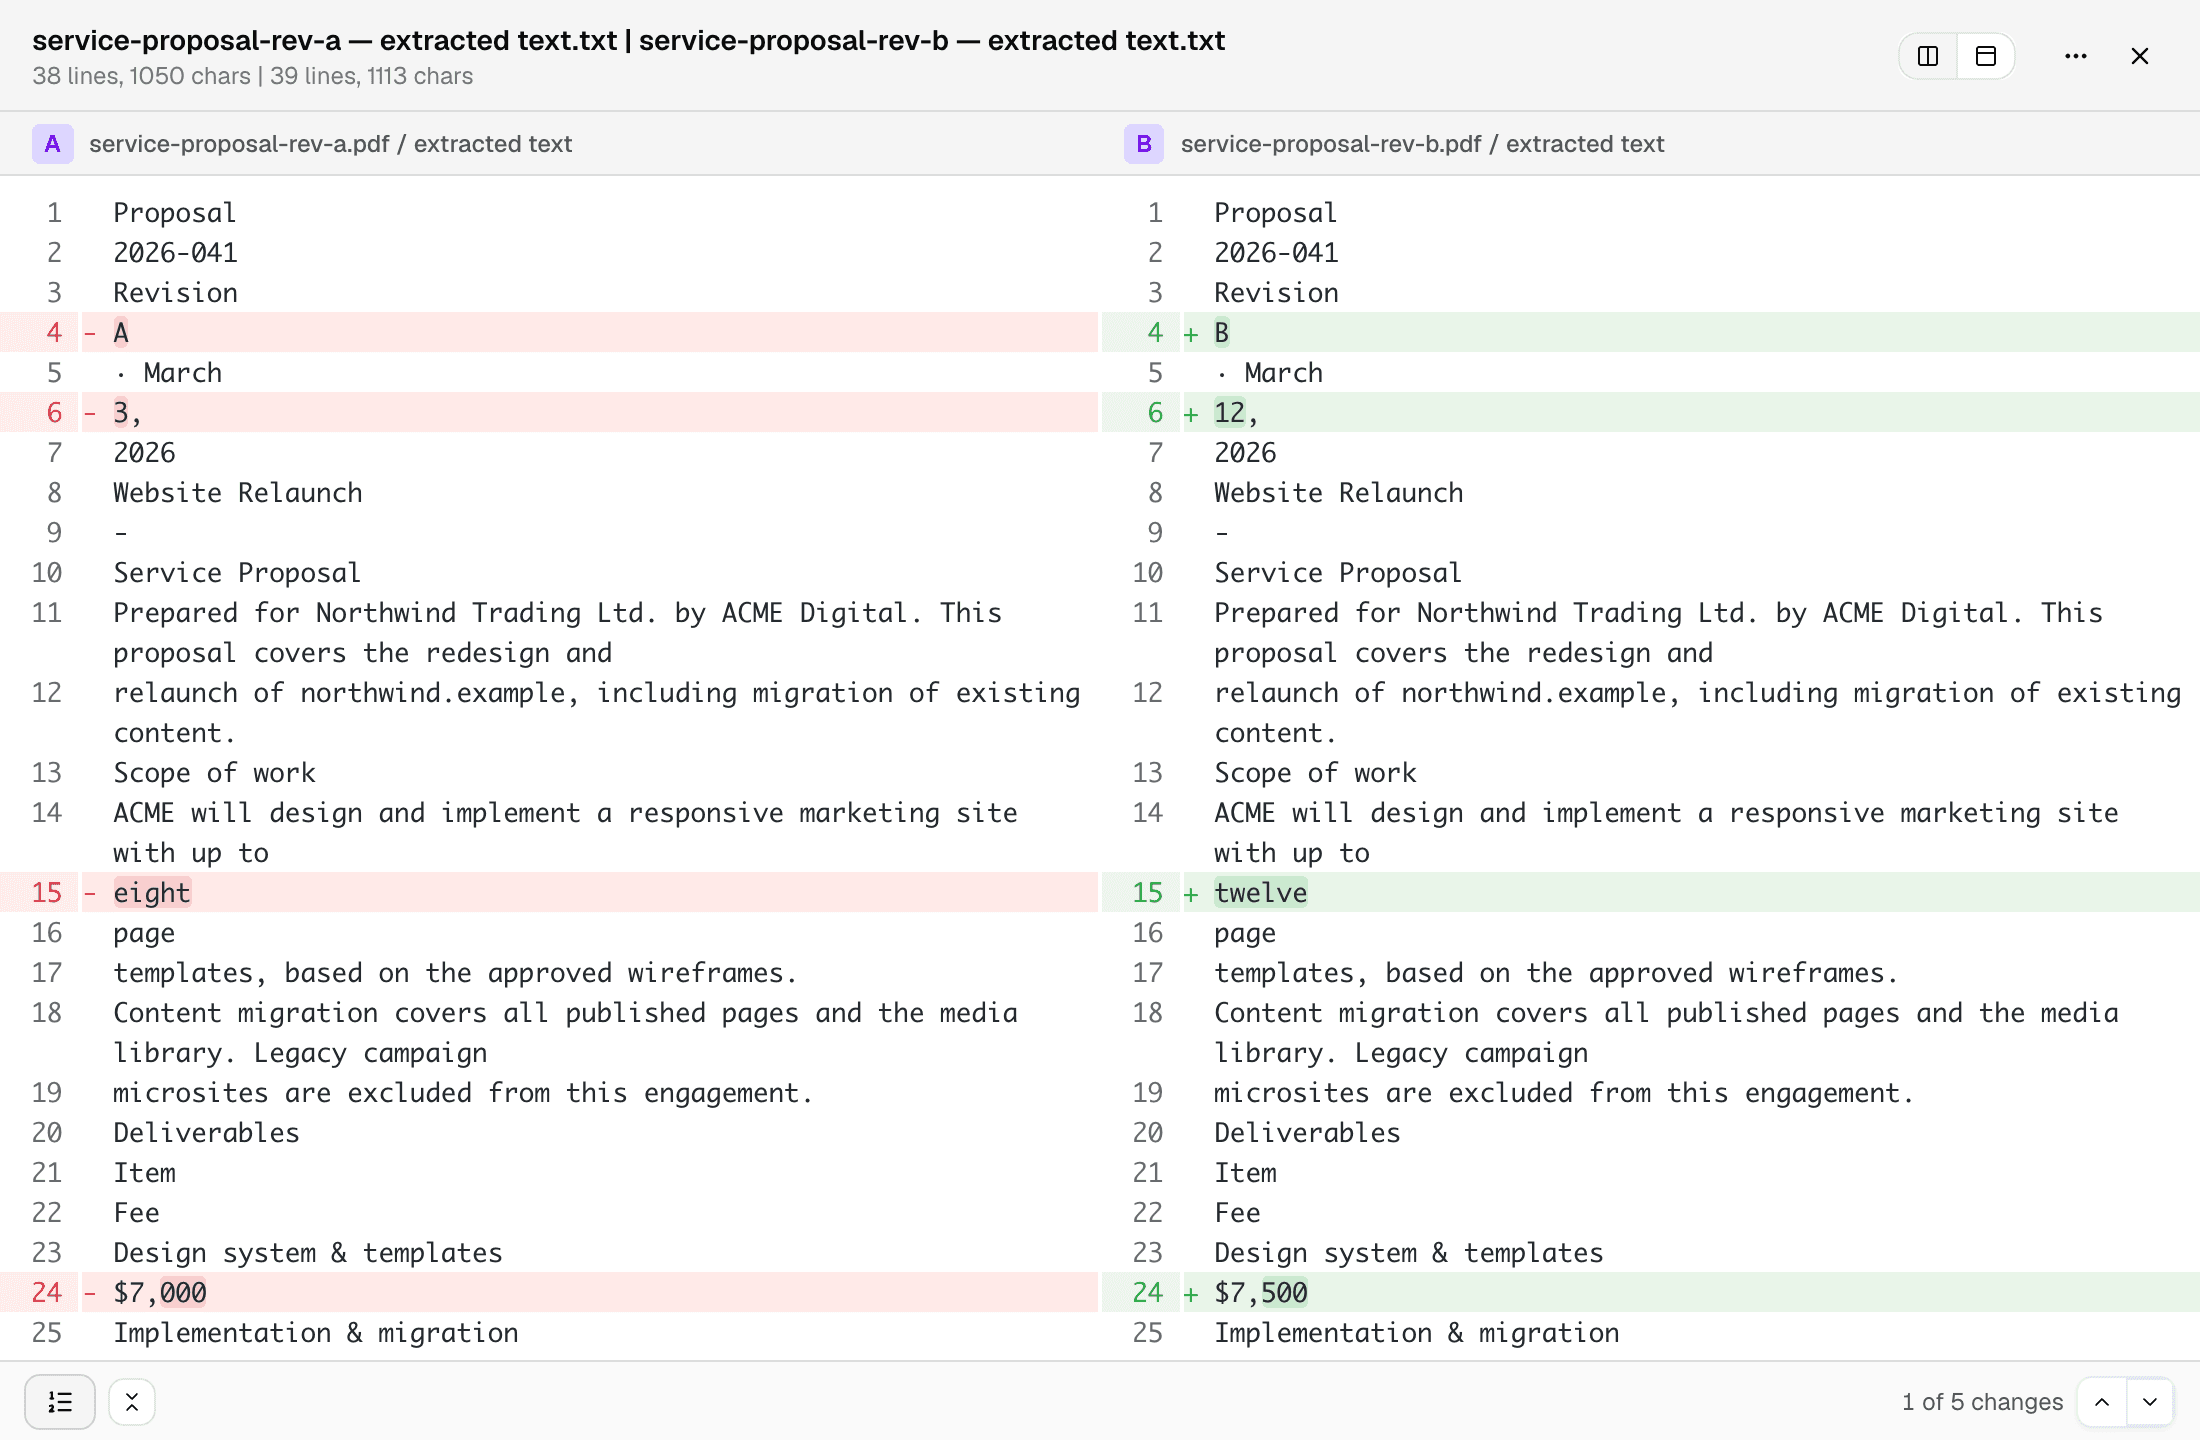Select service-proposal-rev-b.pdf header label
The image size is (2200, 1440).
1422,144
